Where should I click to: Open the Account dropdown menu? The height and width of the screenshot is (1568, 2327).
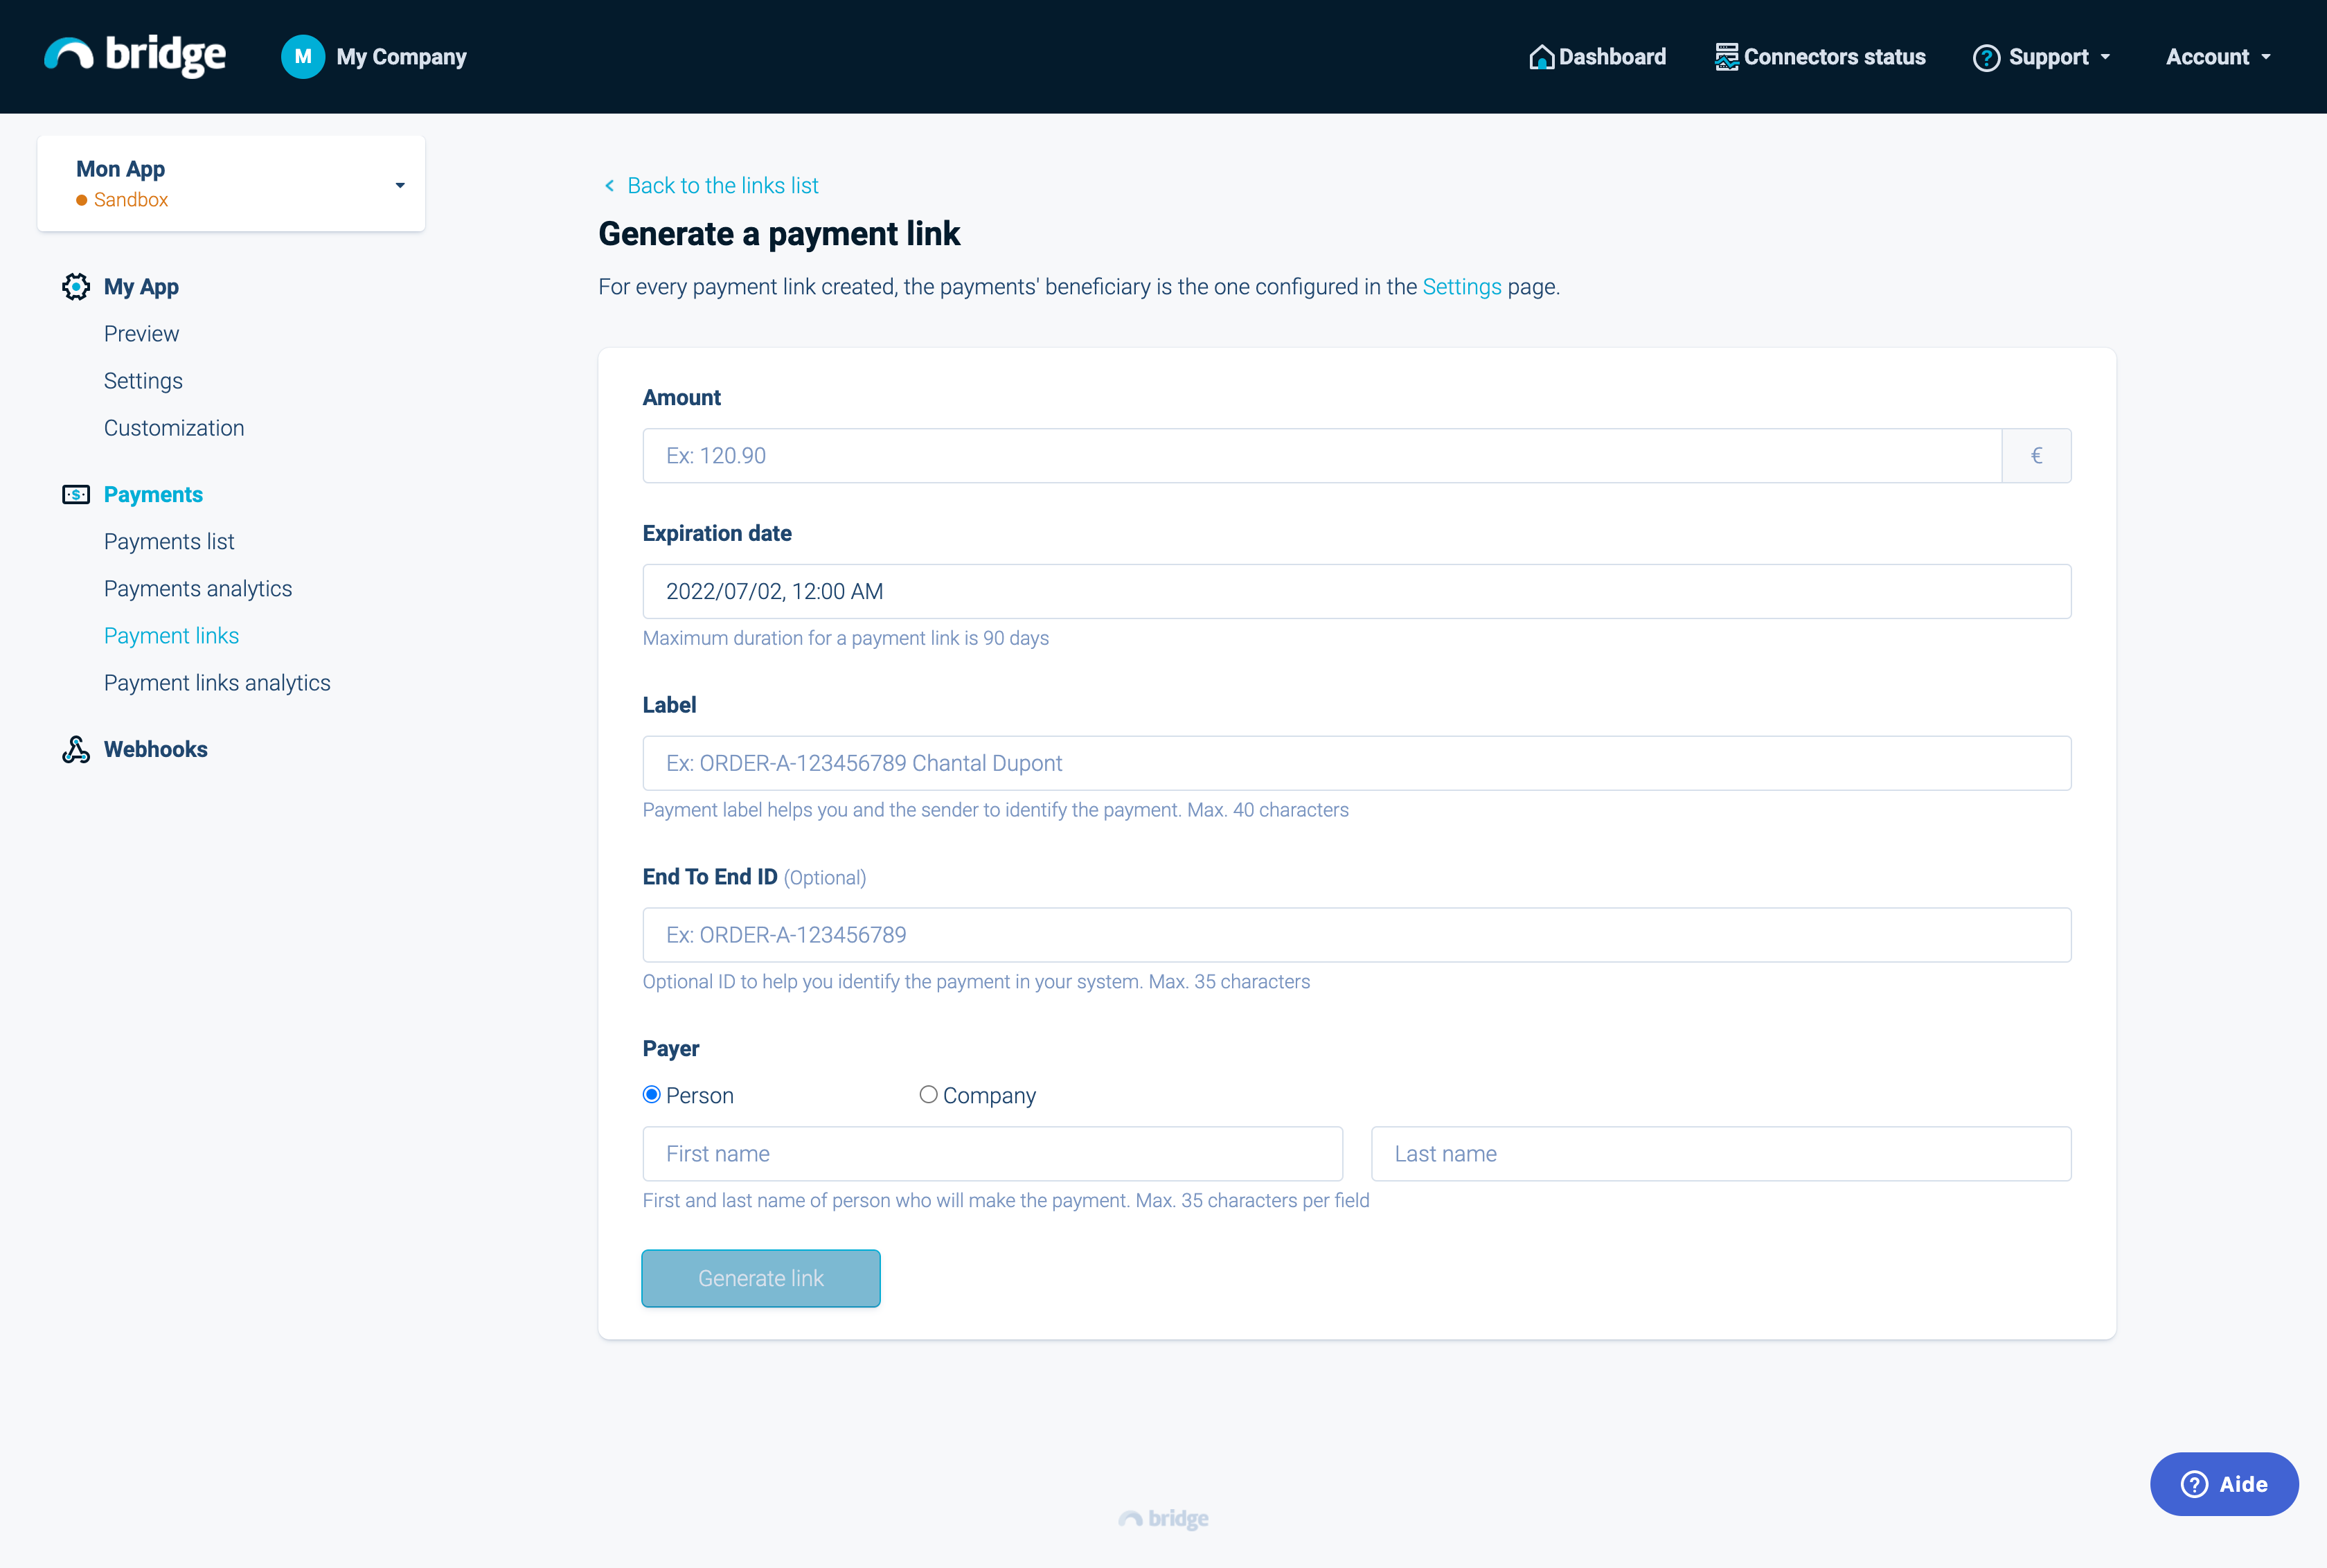pyautogui.click(x=2218, y=57)
